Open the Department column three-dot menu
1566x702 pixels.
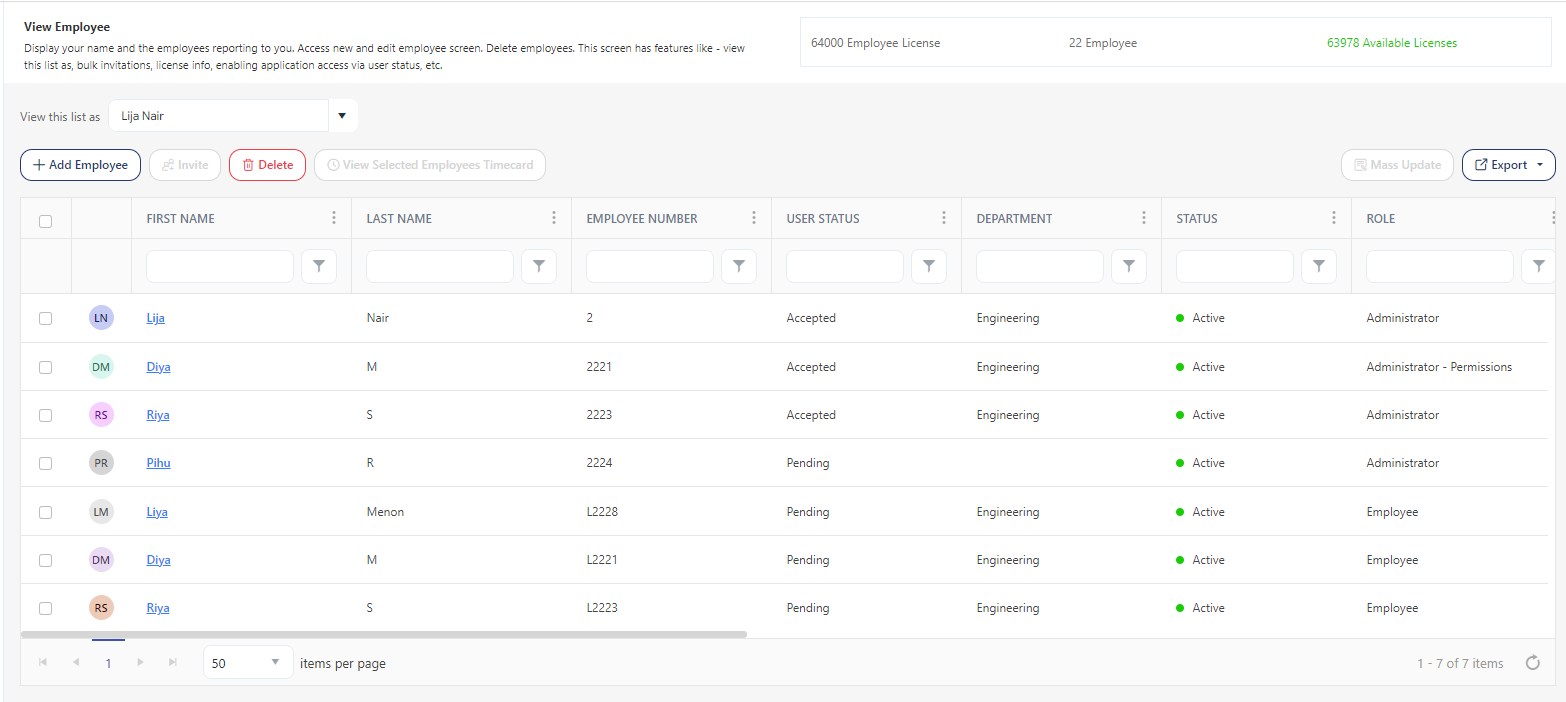point(1144,218)
